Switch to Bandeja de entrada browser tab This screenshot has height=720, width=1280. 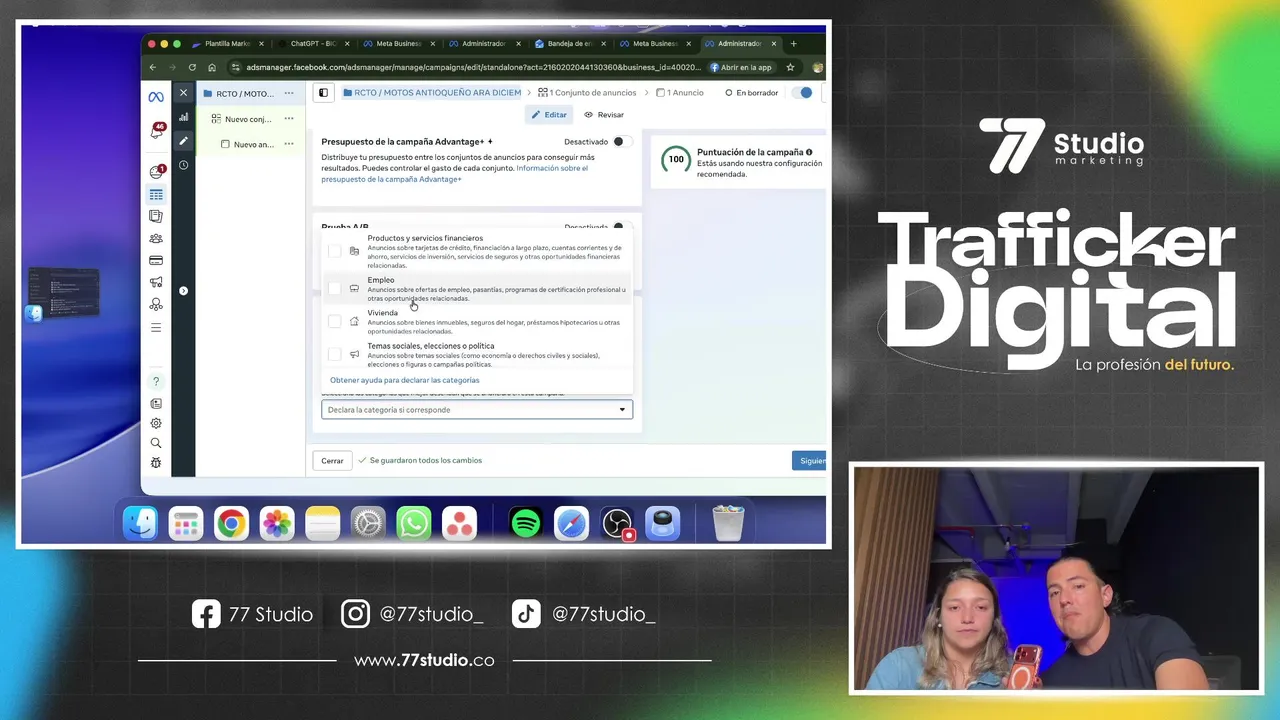(x=568, y=44)
